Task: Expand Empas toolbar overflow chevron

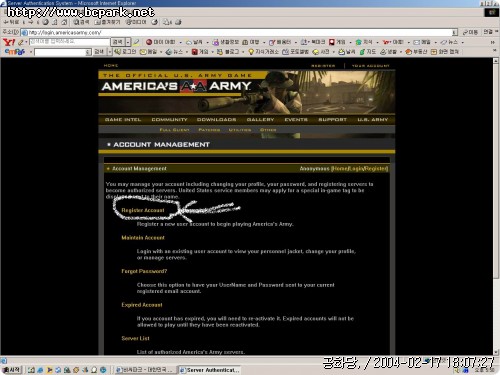Action: click(494, 51)
